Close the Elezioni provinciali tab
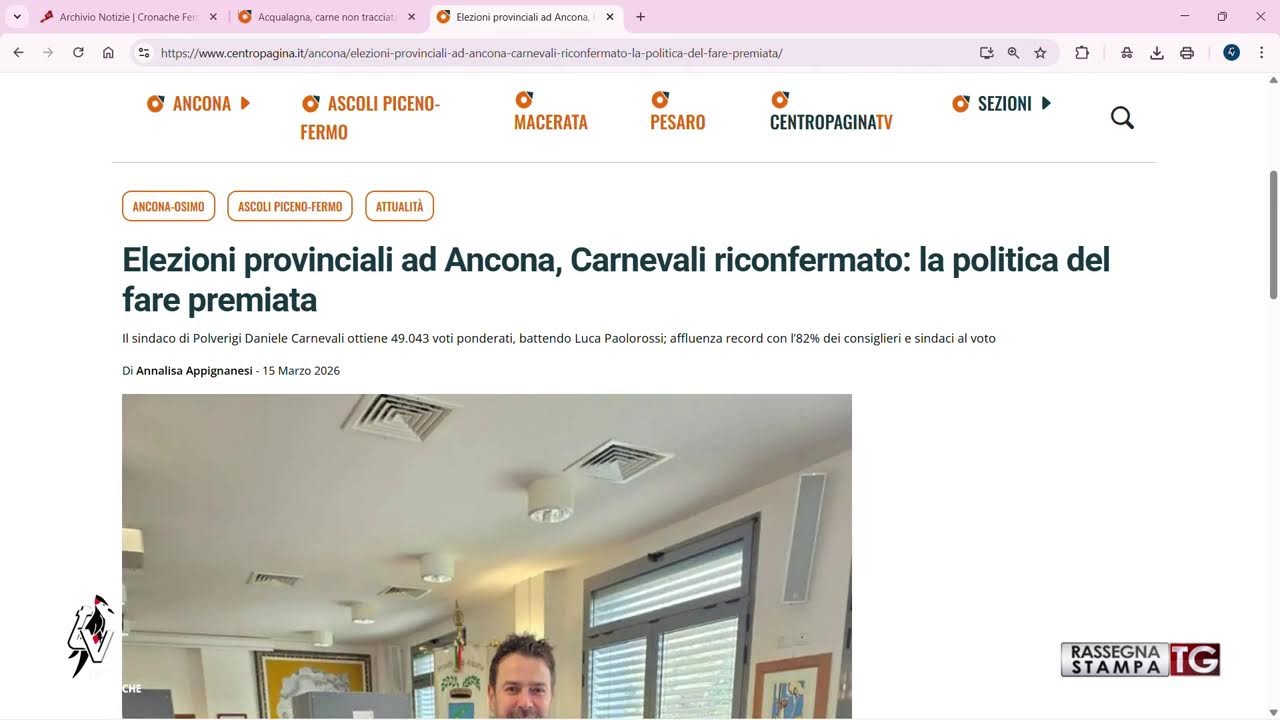This screenshot has height=720, width=1280. pyautogui.click(x=610, y=17)
